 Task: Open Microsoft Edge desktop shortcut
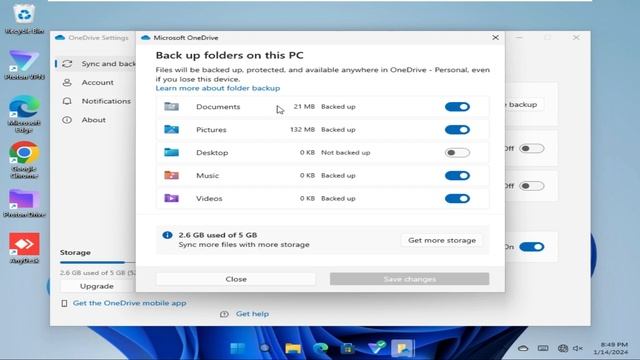(24, 114)
